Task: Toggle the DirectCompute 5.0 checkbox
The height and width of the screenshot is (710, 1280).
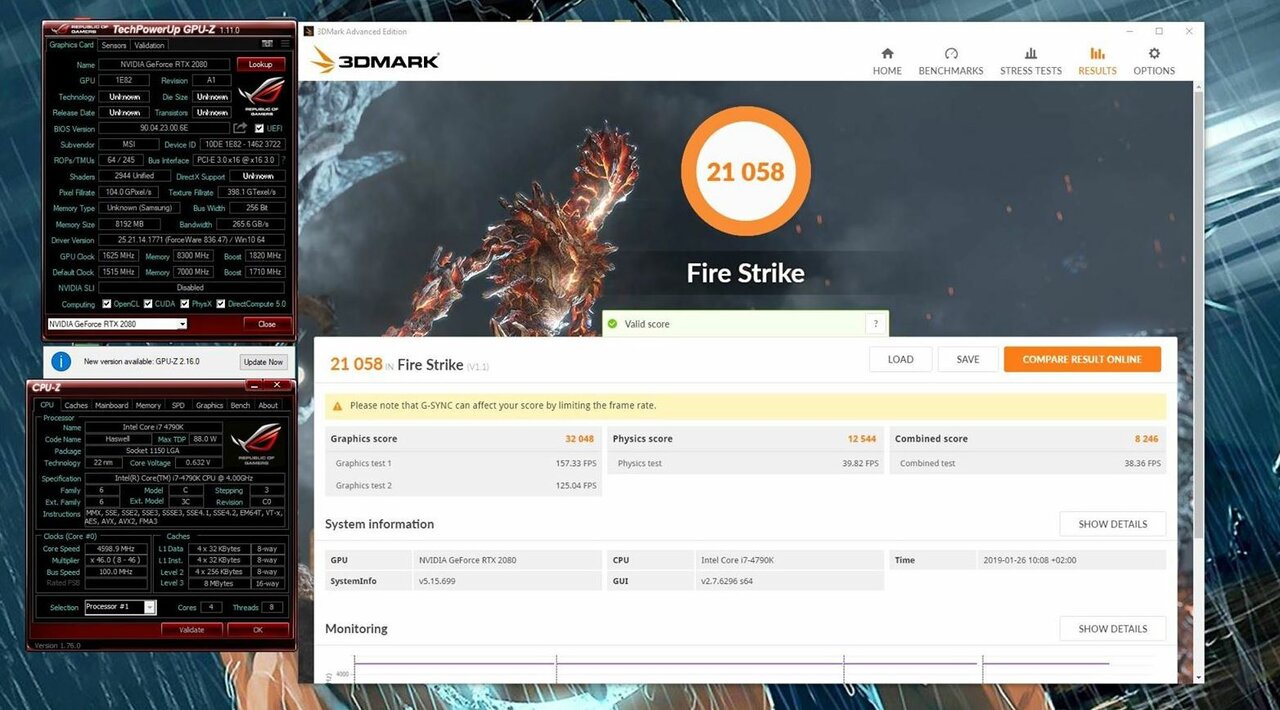Action: pyautogui.click(x=221, y=304)
